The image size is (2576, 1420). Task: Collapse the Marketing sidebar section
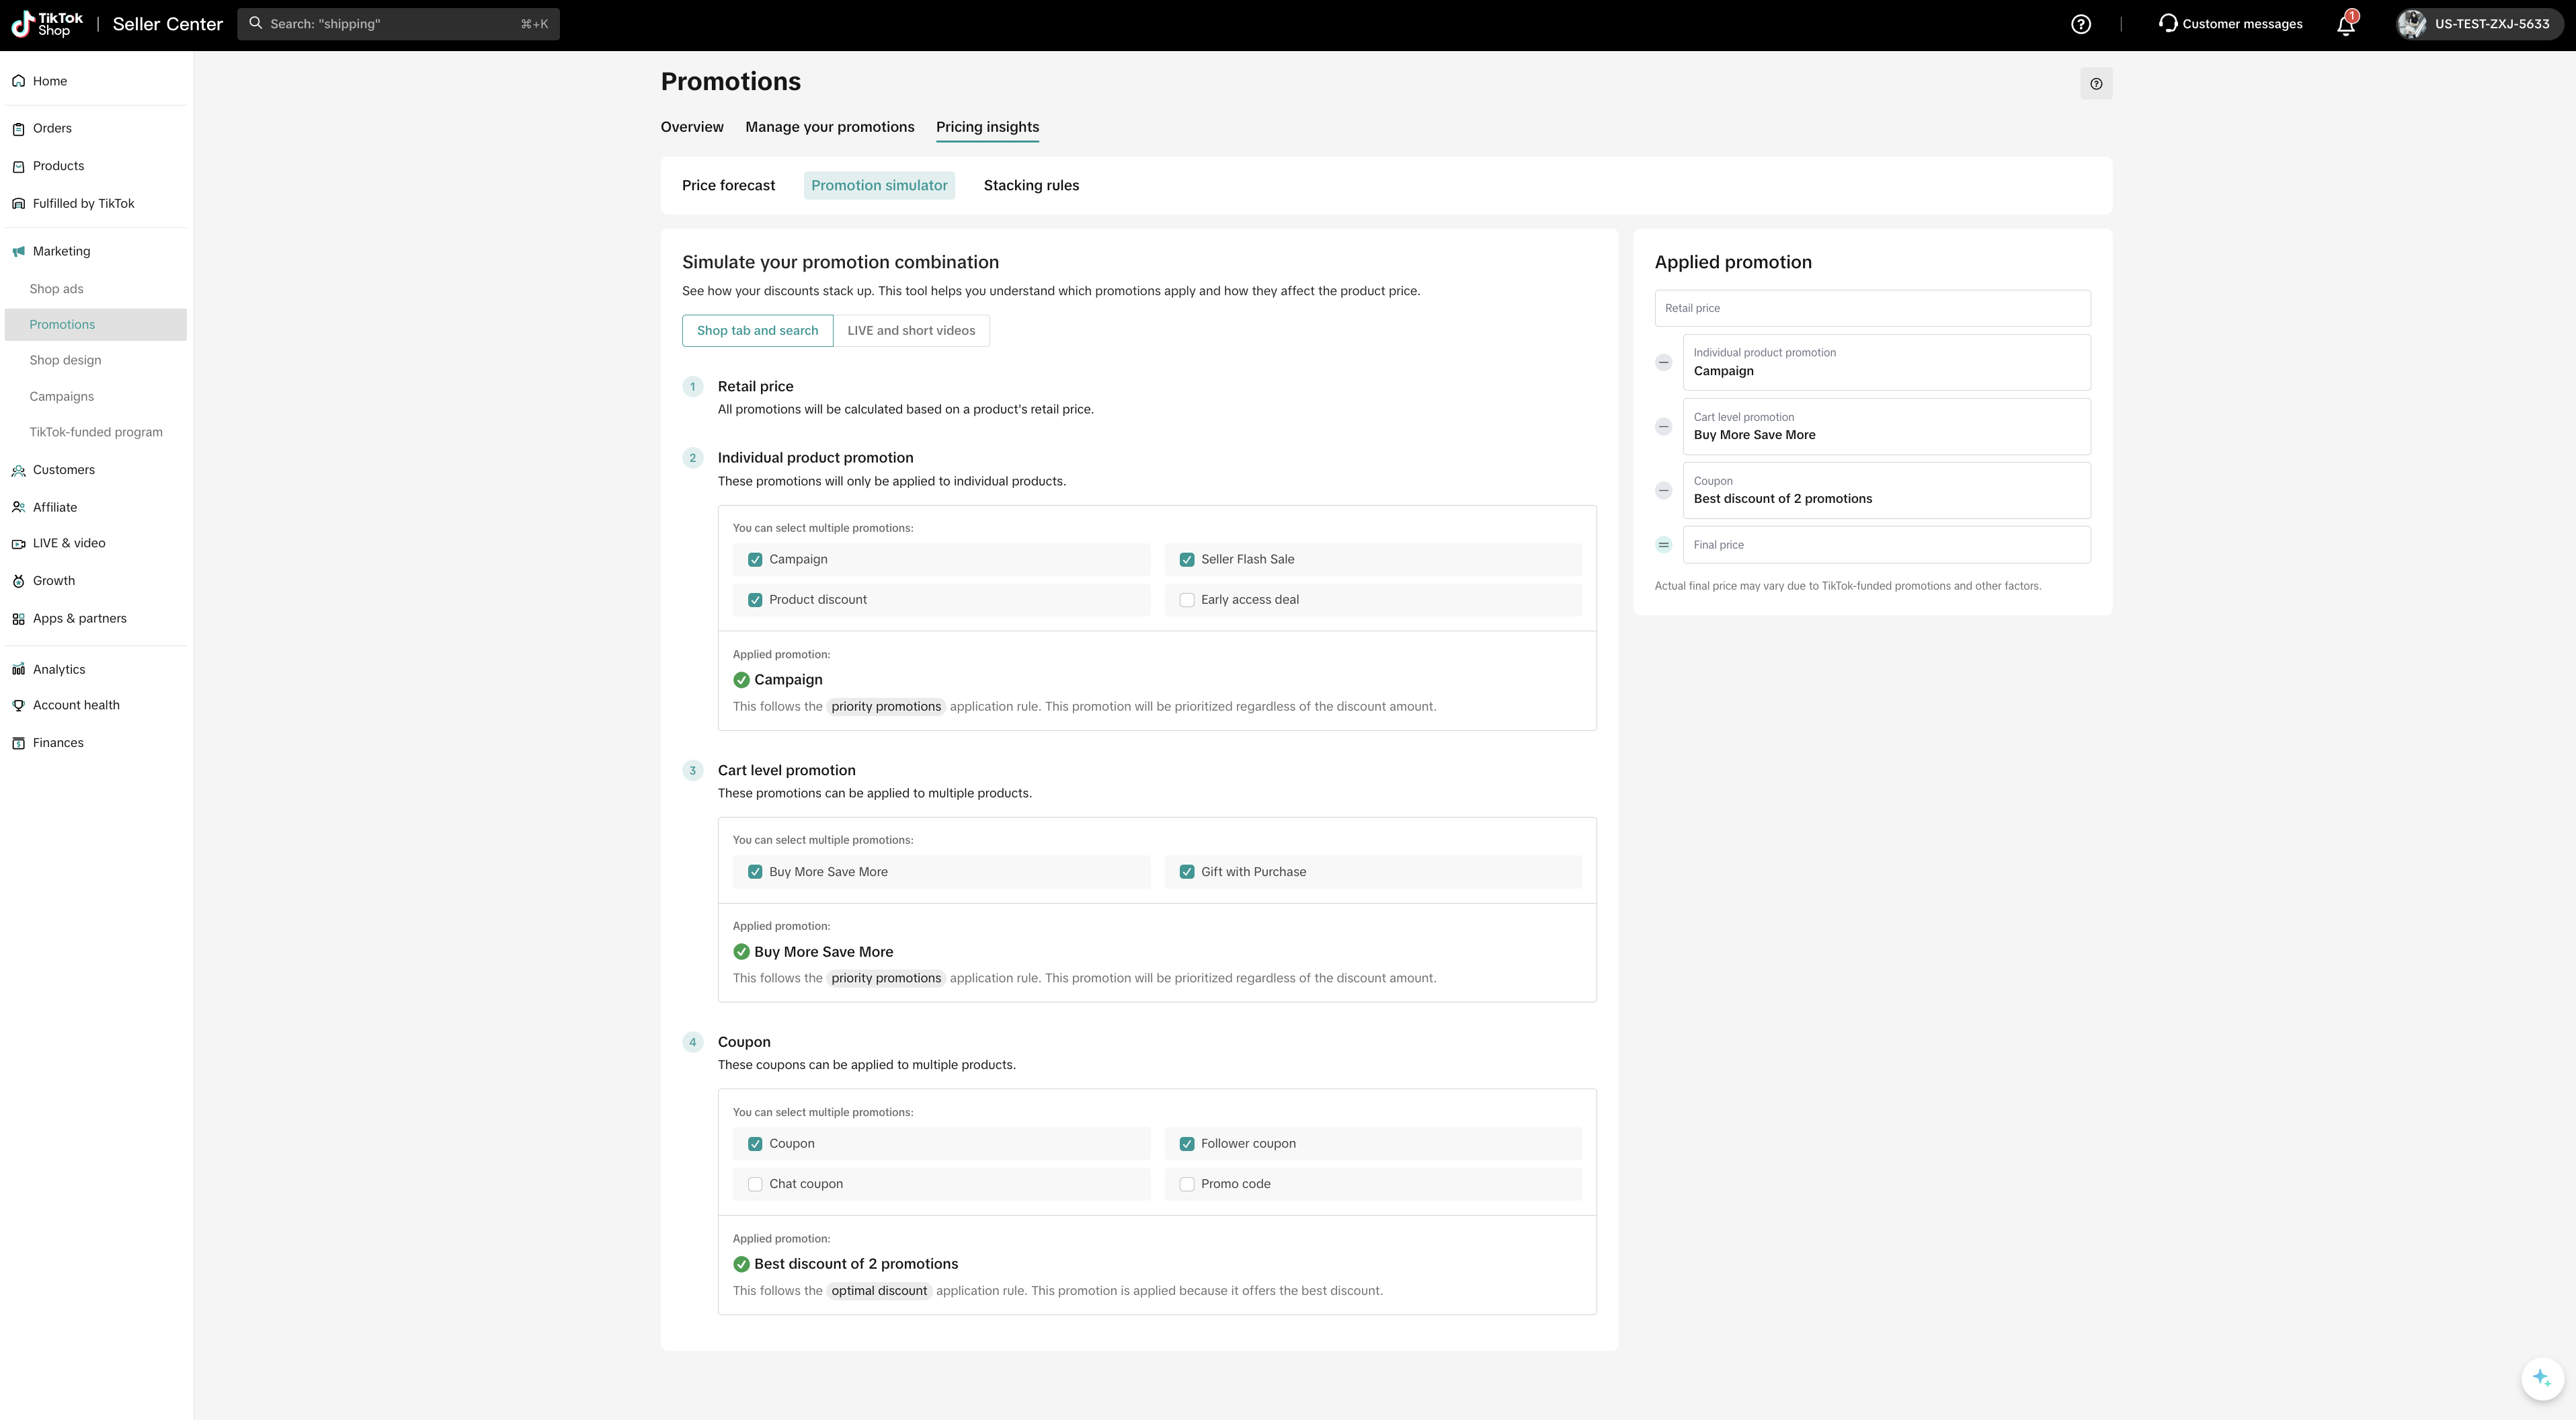point(61,252)
